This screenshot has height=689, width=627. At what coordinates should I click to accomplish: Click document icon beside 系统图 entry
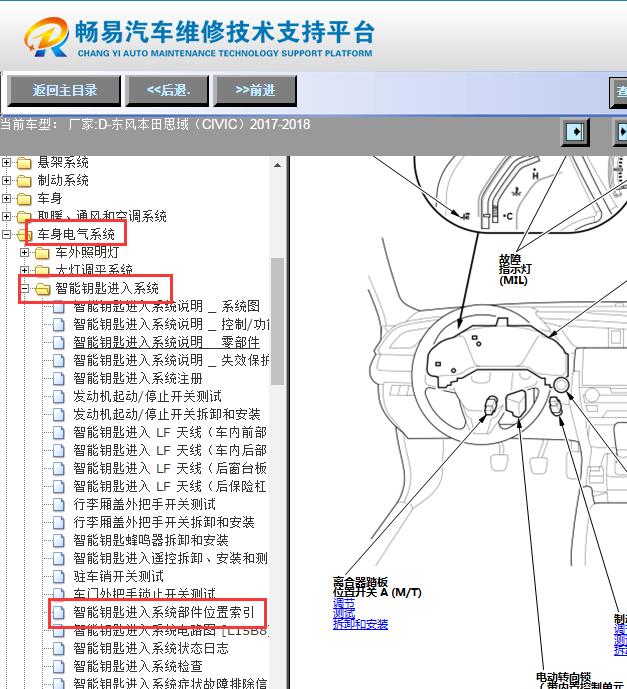tap(58, 306)
